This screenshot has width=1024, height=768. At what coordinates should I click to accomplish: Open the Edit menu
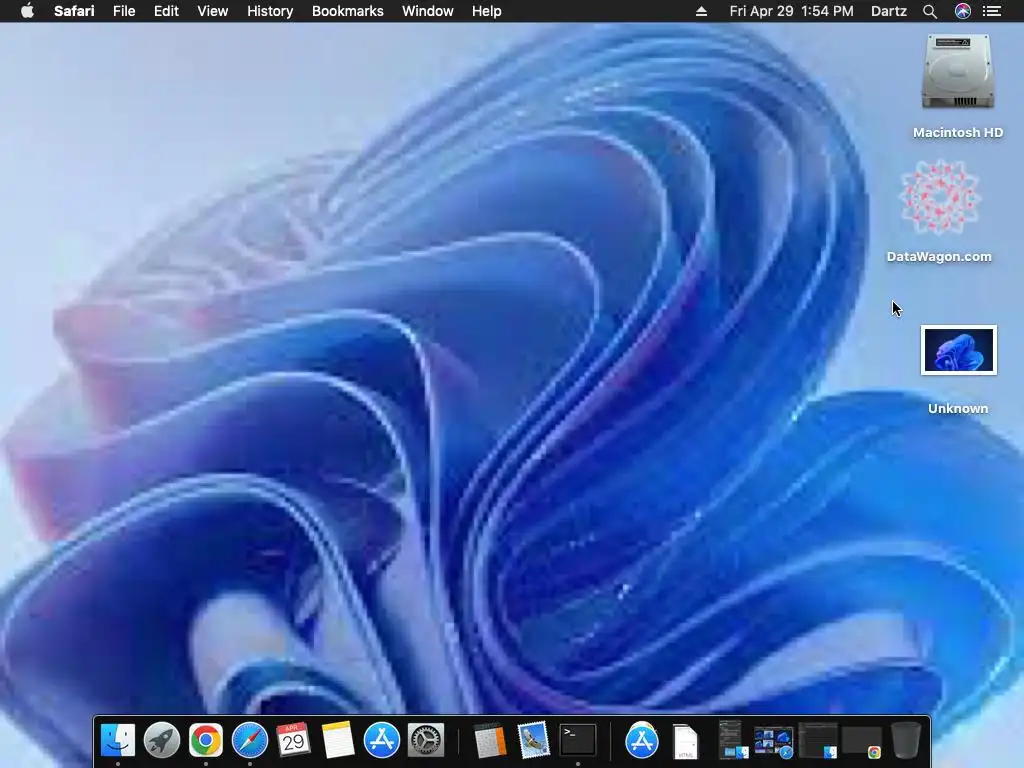[x=166, y=11]
